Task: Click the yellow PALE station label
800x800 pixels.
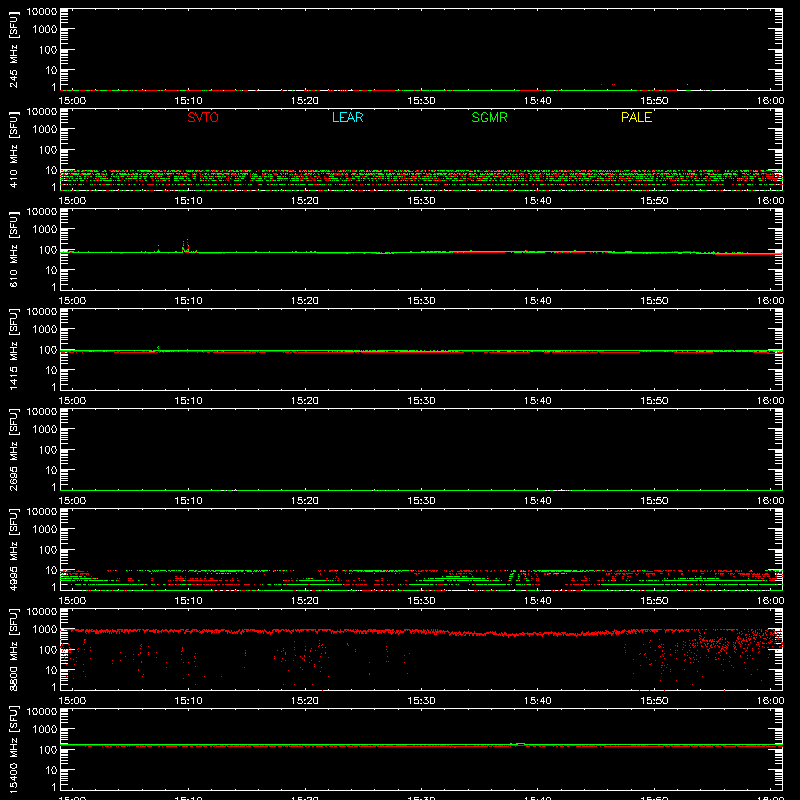Action: [636, 117]
